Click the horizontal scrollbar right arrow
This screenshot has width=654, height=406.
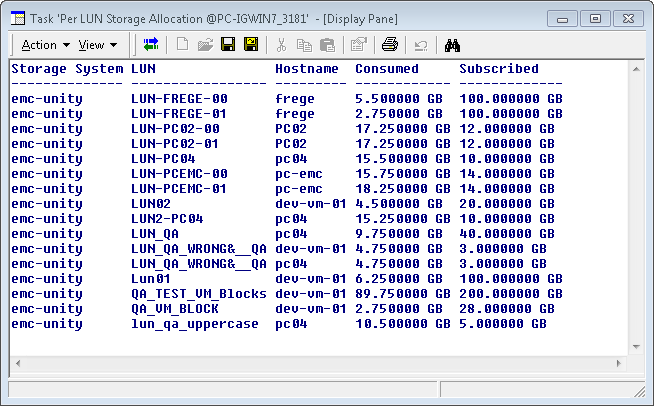tap(620, 365)
